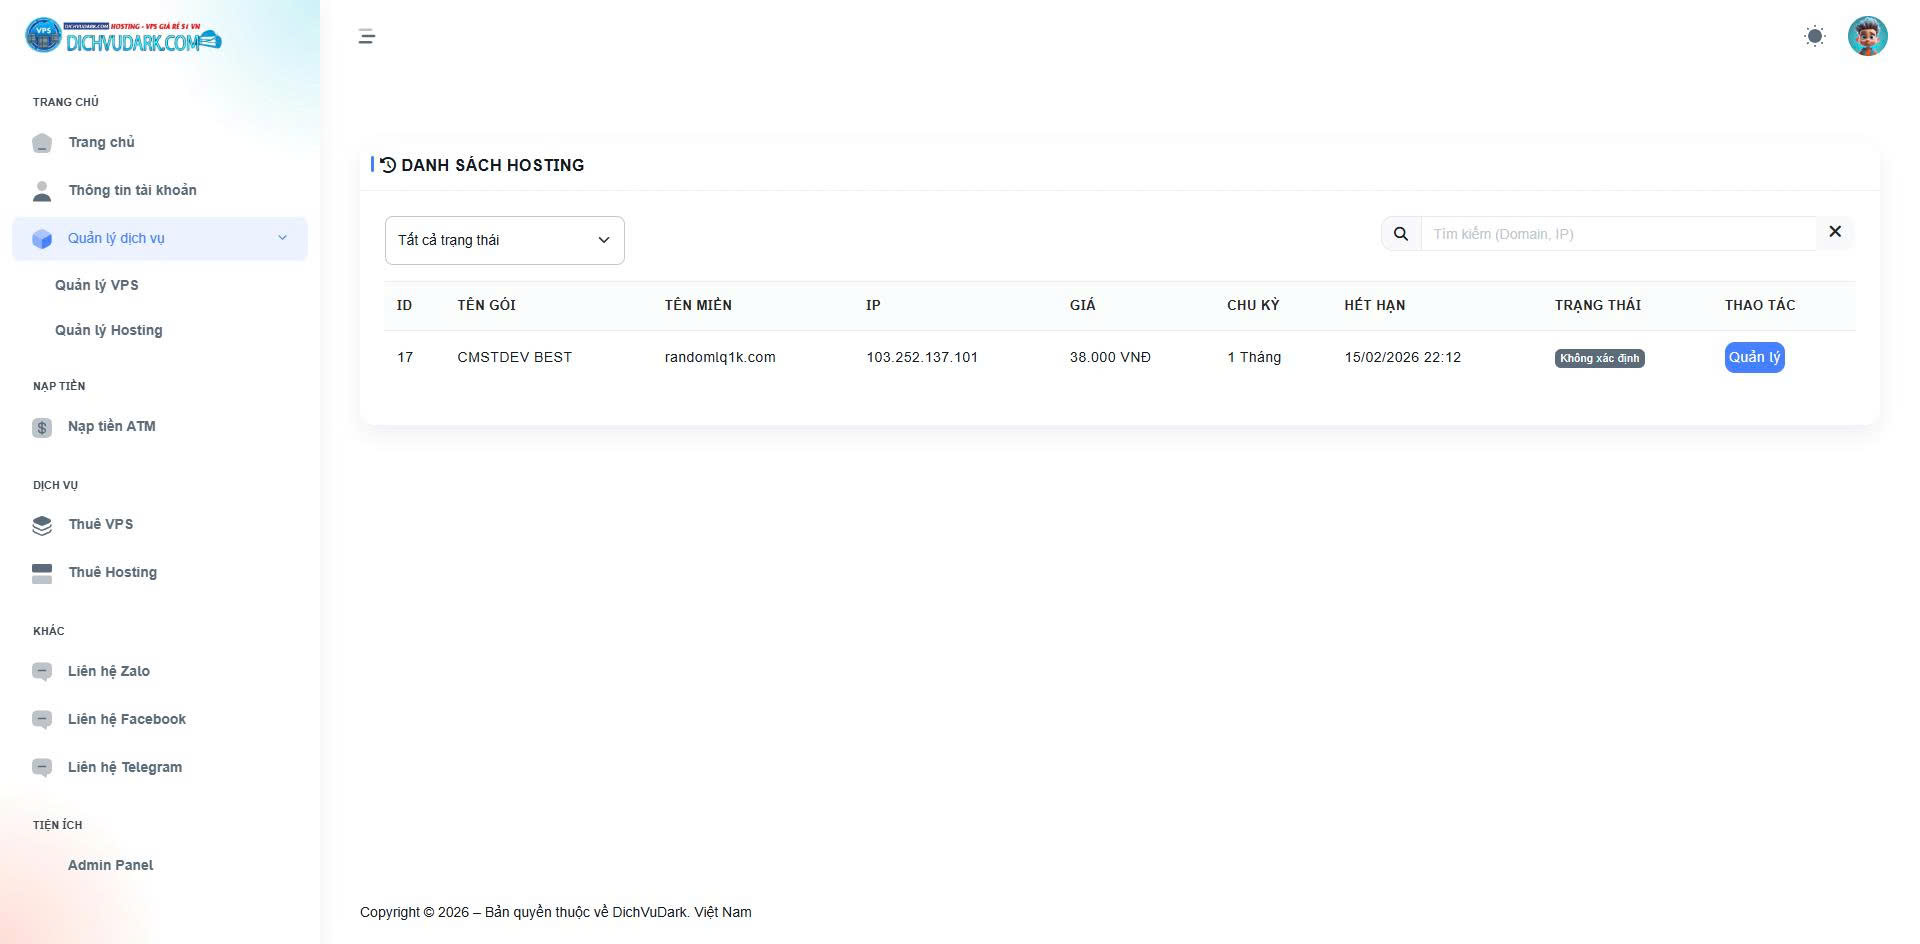
Task: Focus the Tìm kiếm (Domain, IP) field
Action: coord(1617,234)
